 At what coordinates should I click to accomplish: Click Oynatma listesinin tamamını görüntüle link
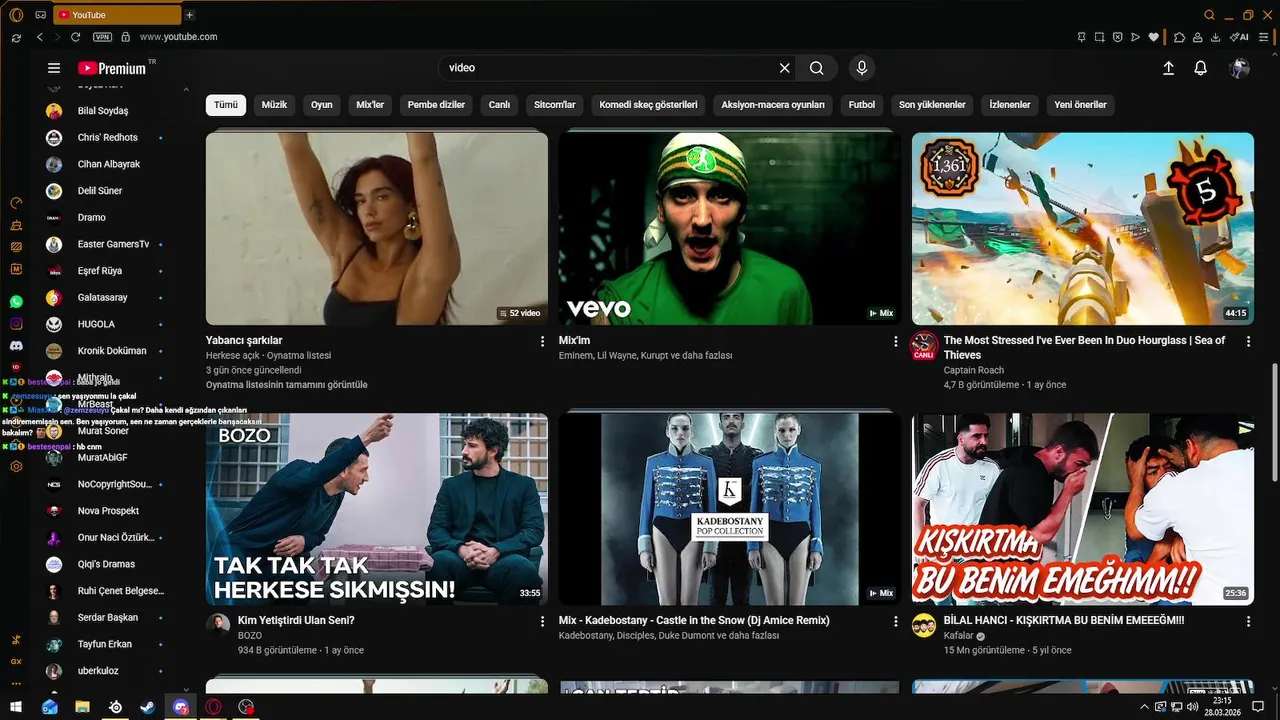coord(287,385)
